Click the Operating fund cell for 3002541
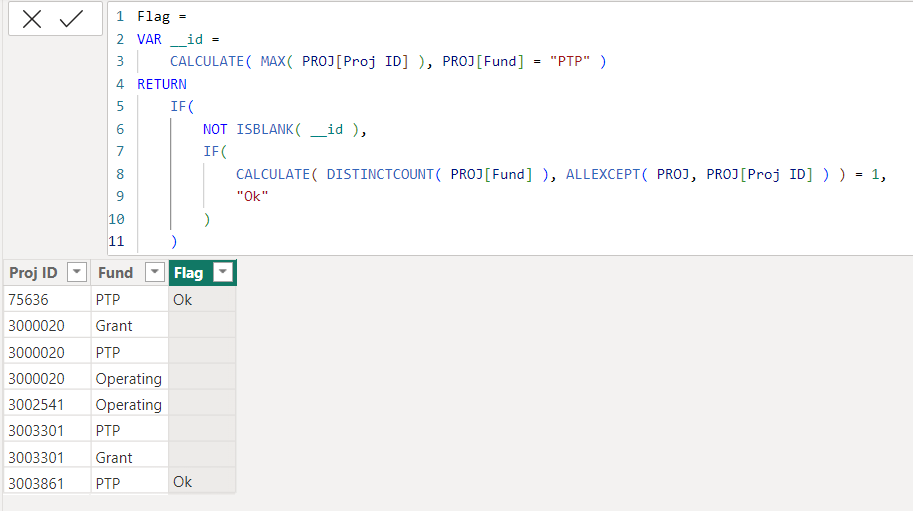This screenshot has width=913, height=511. pos(129,404)
